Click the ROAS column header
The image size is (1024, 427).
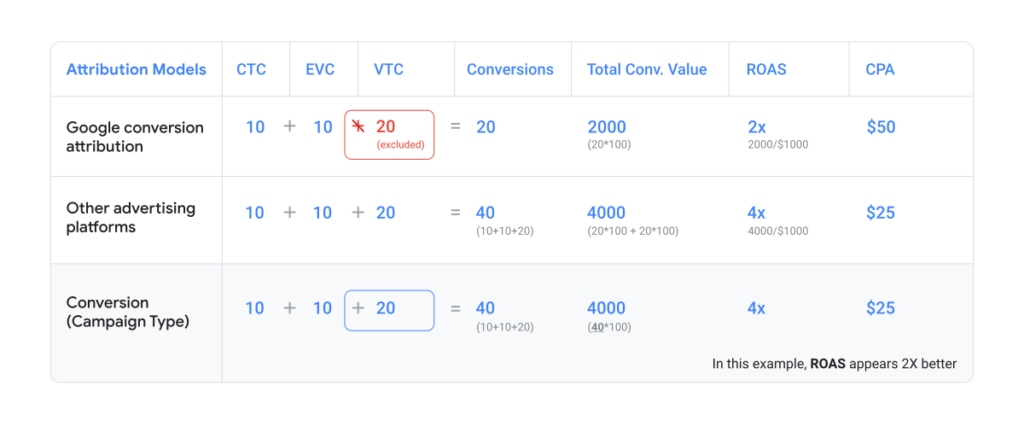click(766, 70)
